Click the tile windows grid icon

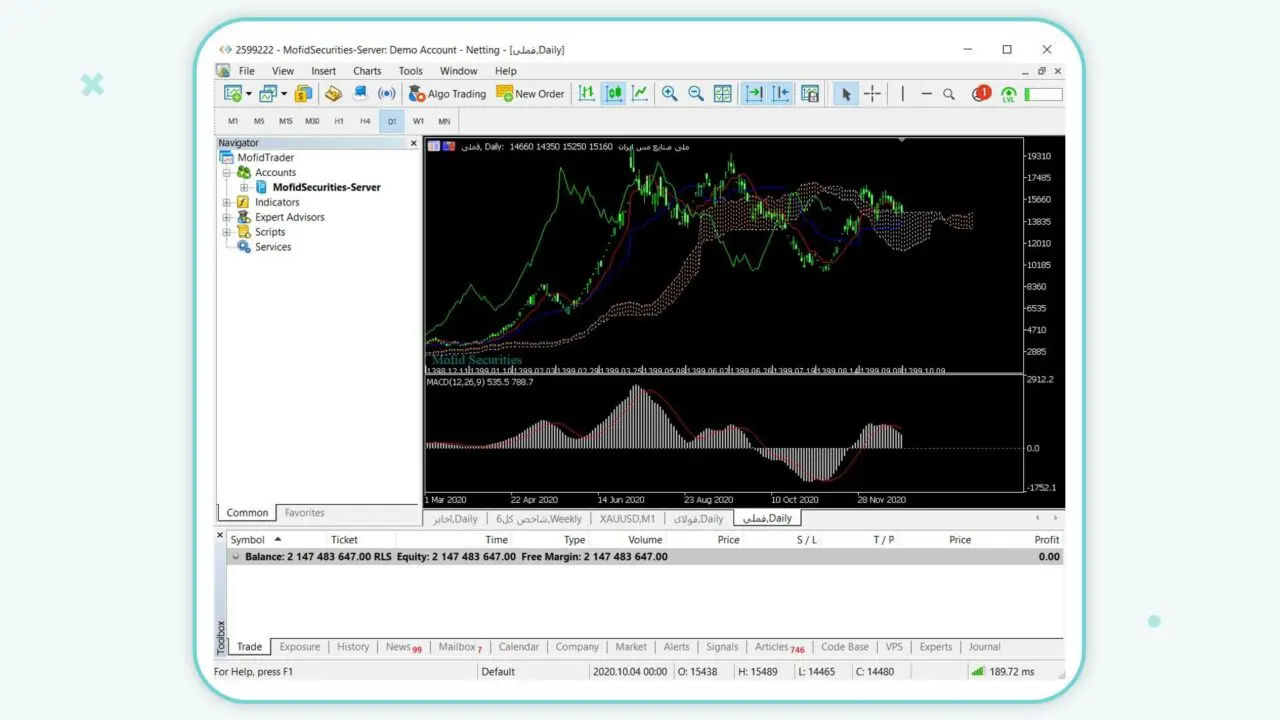tap(722, 94)
